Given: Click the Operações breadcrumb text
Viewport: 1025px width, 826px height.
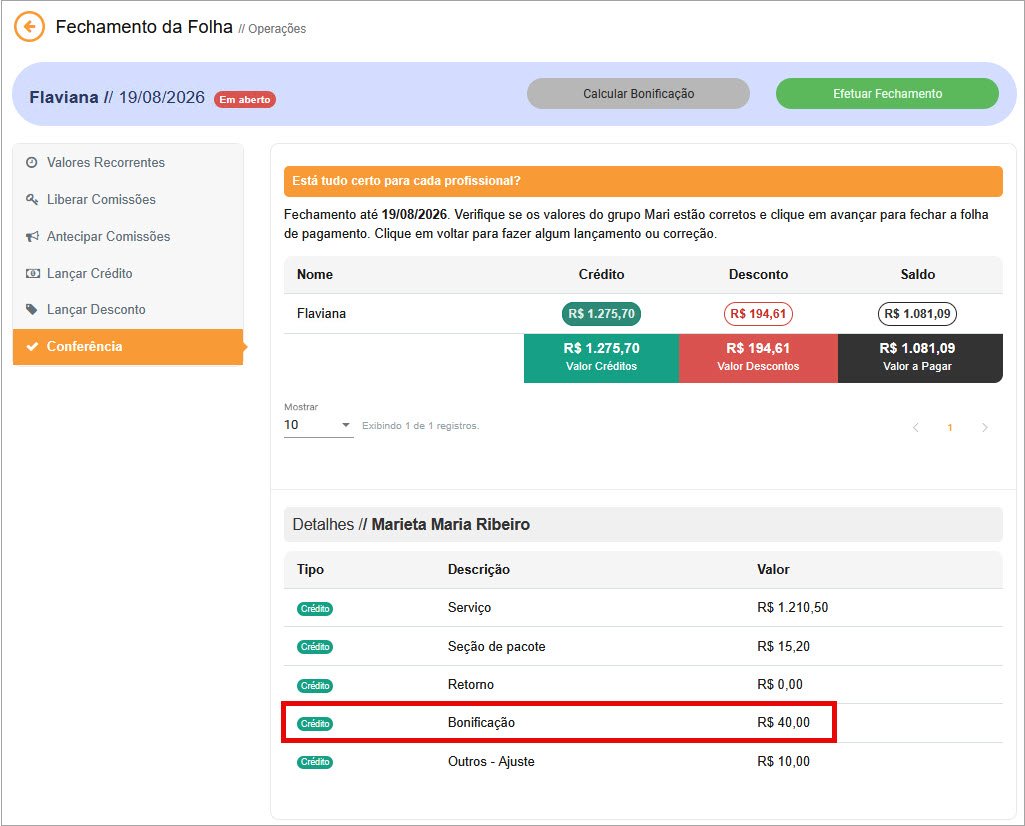Looking at the screenshot, I should (x=277, y=29).
